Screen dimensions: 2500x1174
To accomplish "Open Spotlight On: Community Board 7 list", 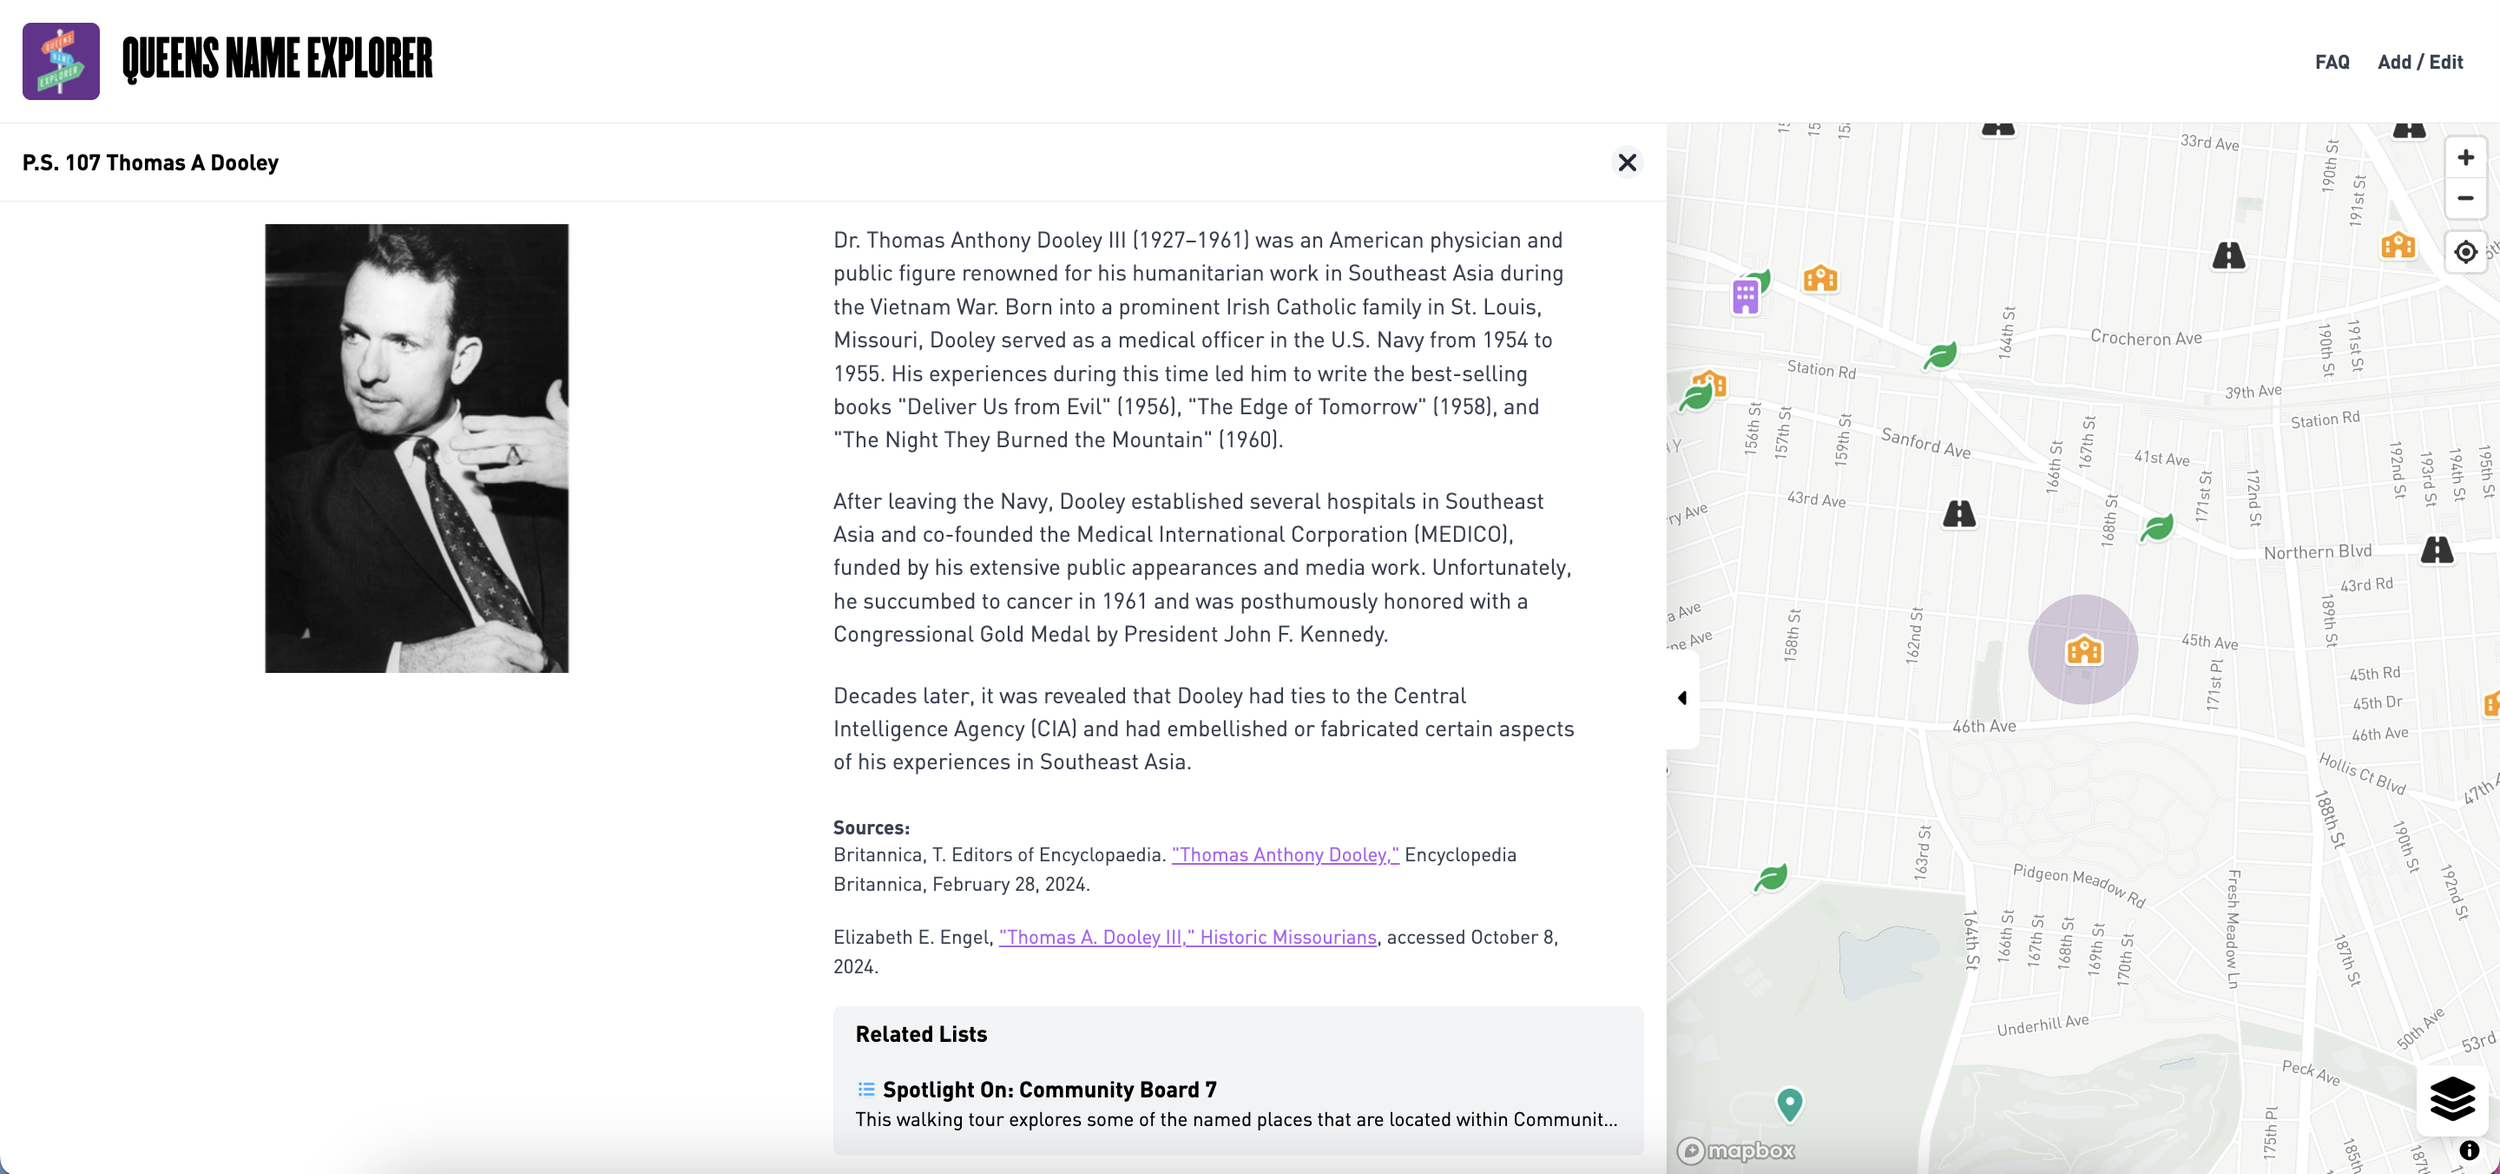I will 1049,1089.
